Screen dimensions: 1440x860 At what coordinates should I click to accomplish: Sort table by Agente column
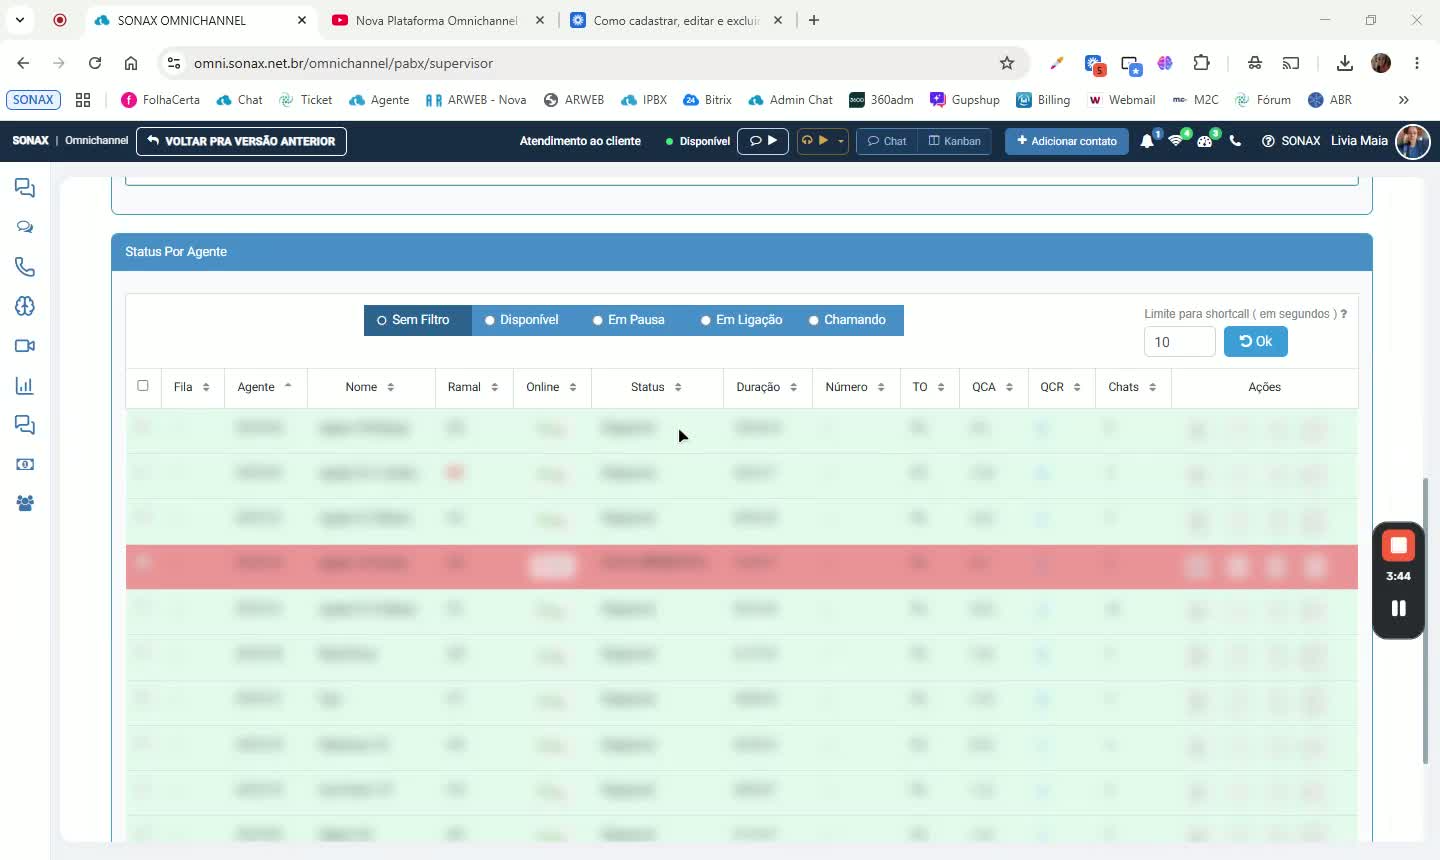click(x=265, y=387)
